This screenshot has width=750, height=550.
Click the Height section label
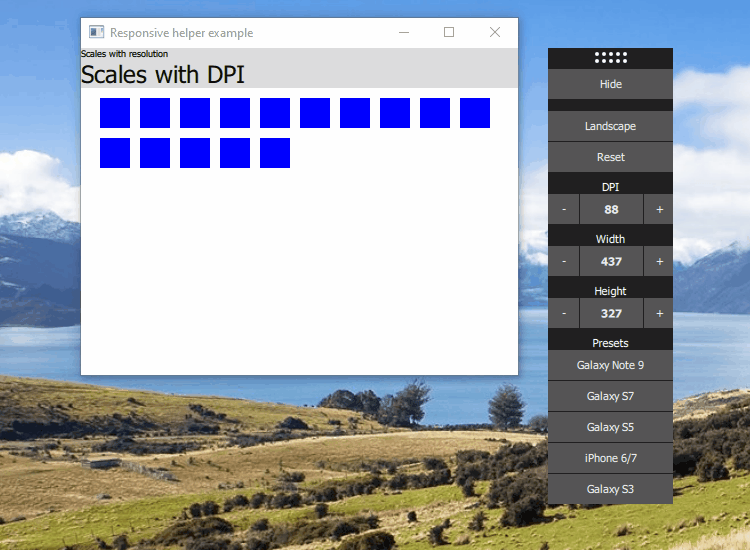610,291
